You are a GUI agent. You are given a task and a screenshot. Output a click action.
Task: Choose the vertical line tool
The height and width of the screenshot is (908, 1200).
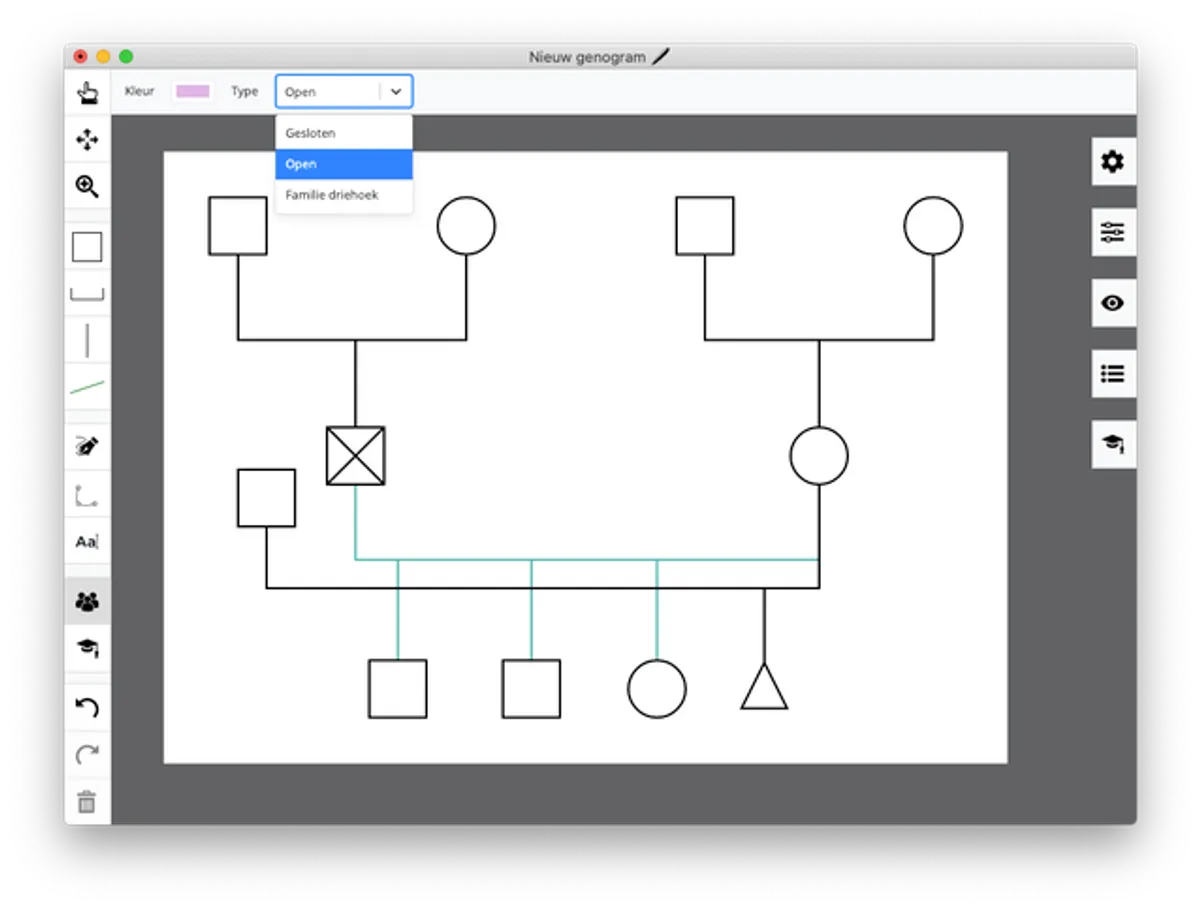(87, 340)
